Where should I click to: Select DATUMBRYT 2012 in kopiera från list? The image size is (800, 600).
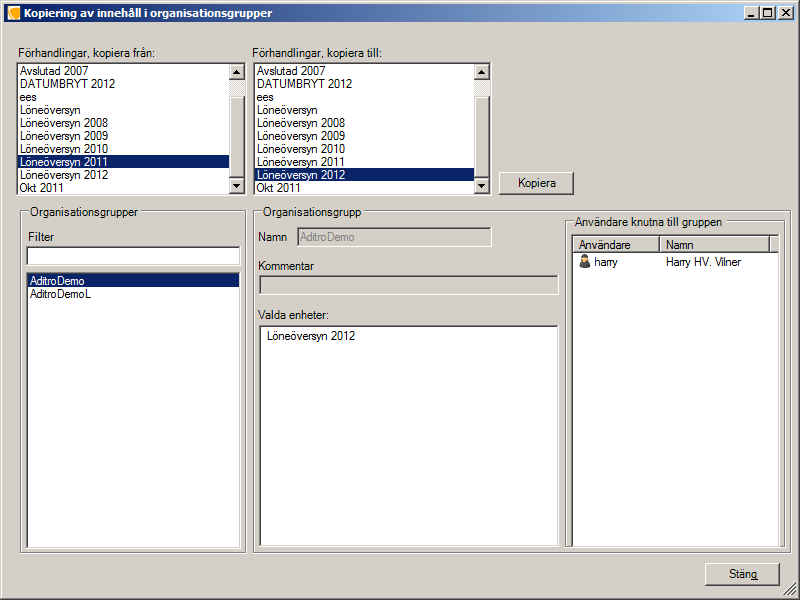pyautogui.click(x=123, y=84)
